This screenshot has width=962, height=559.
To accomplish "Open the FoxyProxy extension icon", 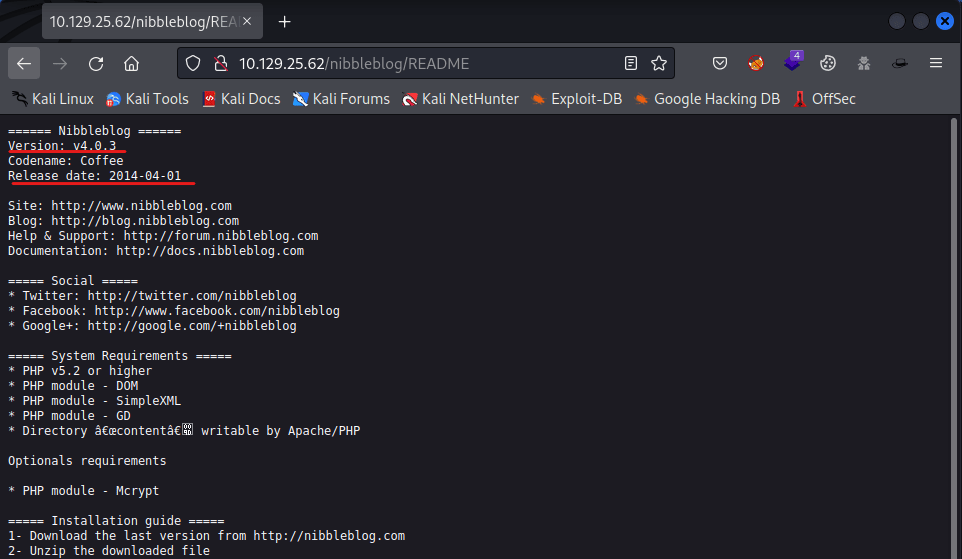I will tap(756, 63).
